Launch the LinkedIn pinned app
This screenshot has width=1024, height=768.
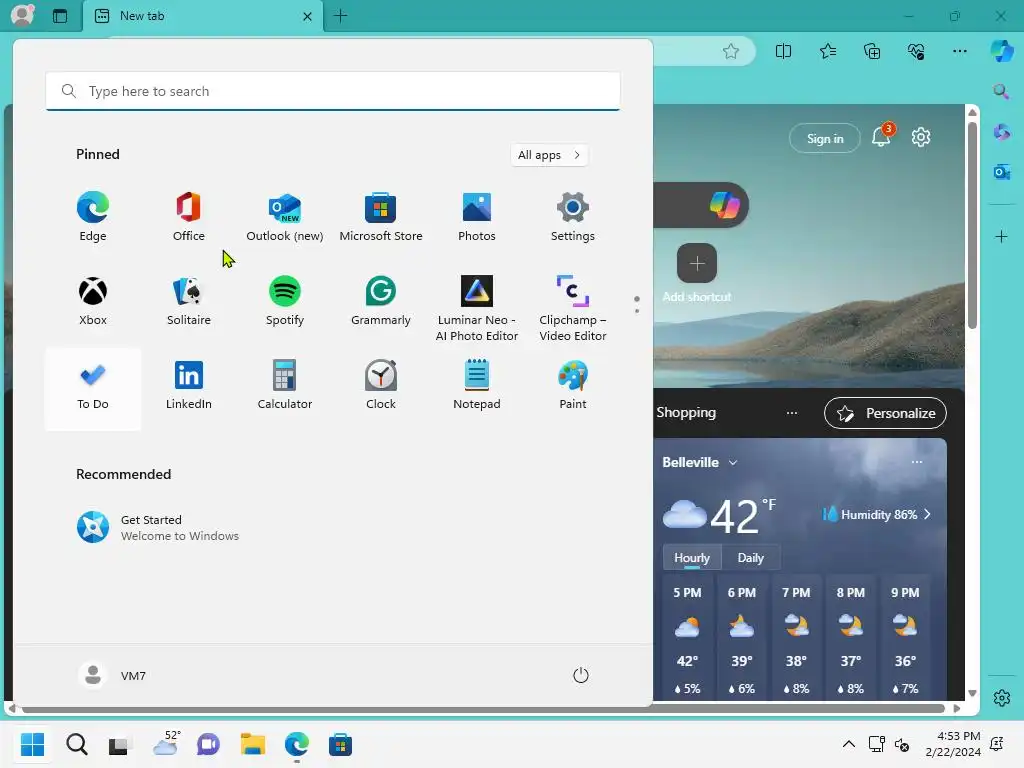pyautogui.click(x=189, y=385)
